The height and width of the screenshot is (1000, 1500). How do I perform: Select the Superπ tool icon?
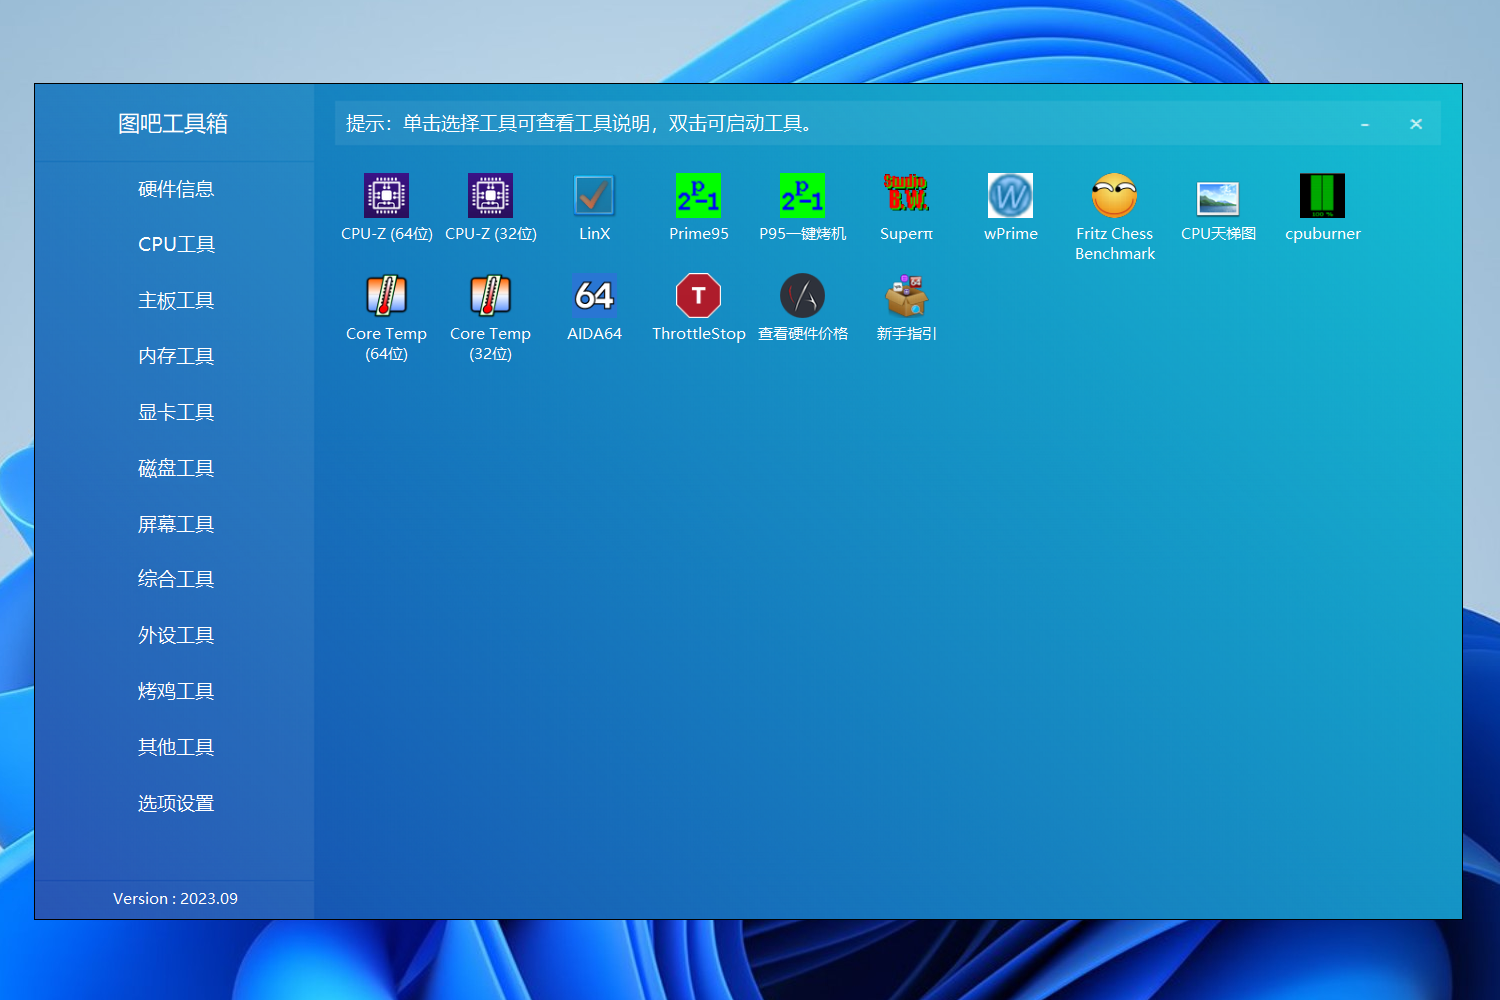coord(906,195)
